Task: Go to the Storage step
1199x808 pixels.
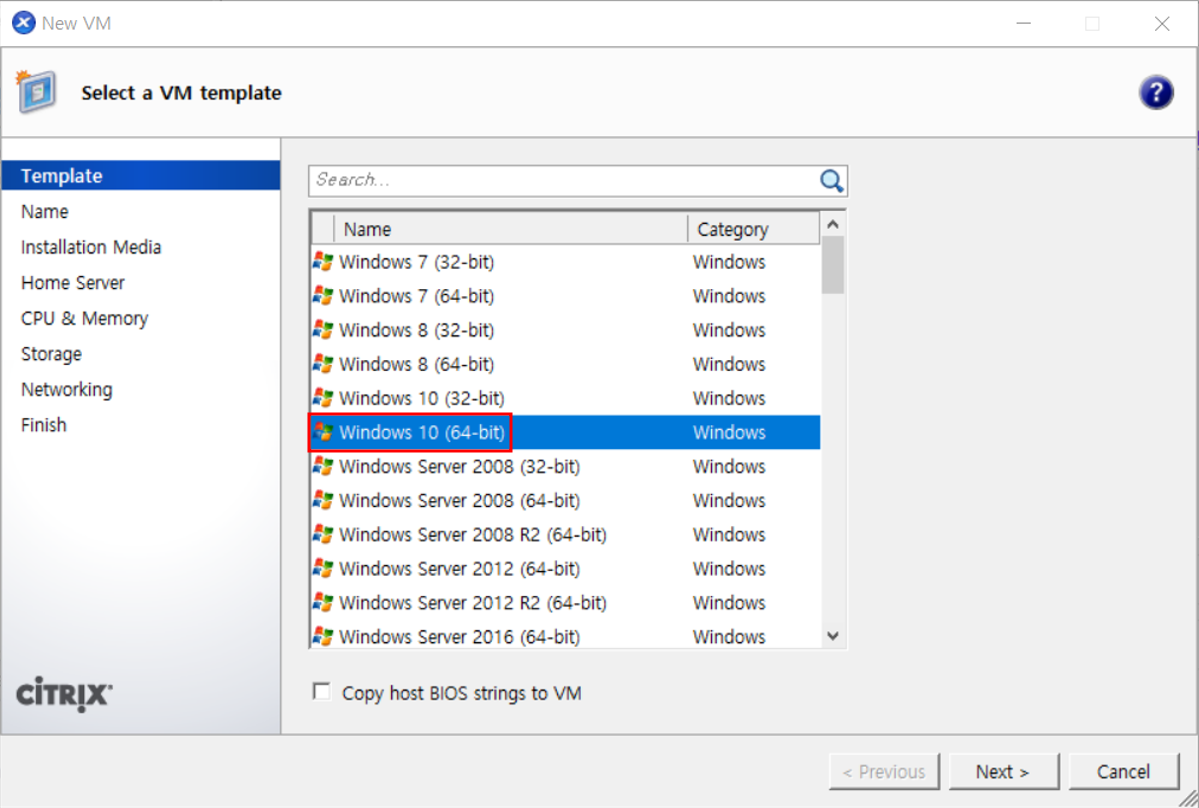Action: [x=51, y=354]
